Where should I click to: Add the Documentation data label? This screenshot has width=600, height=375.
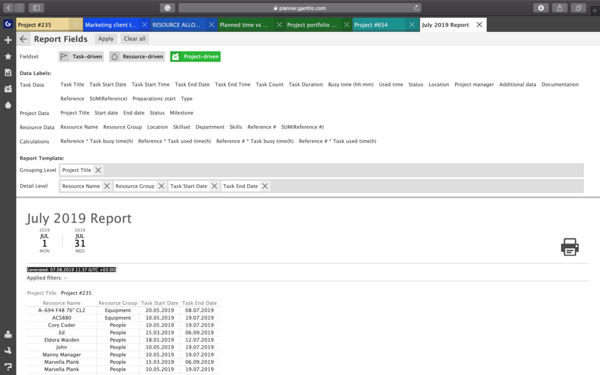(x=560, y=84)
